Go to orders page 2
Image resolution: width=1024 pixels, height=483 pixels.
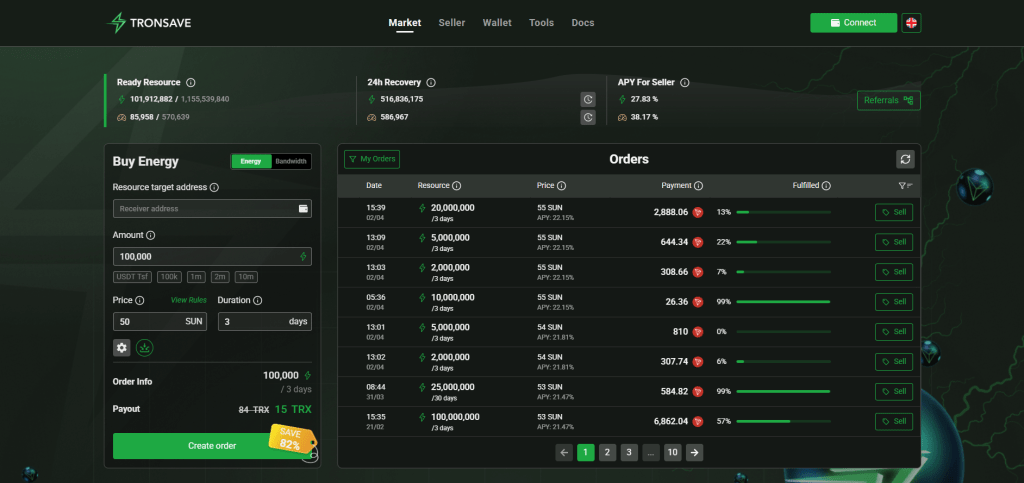point(607,452)
